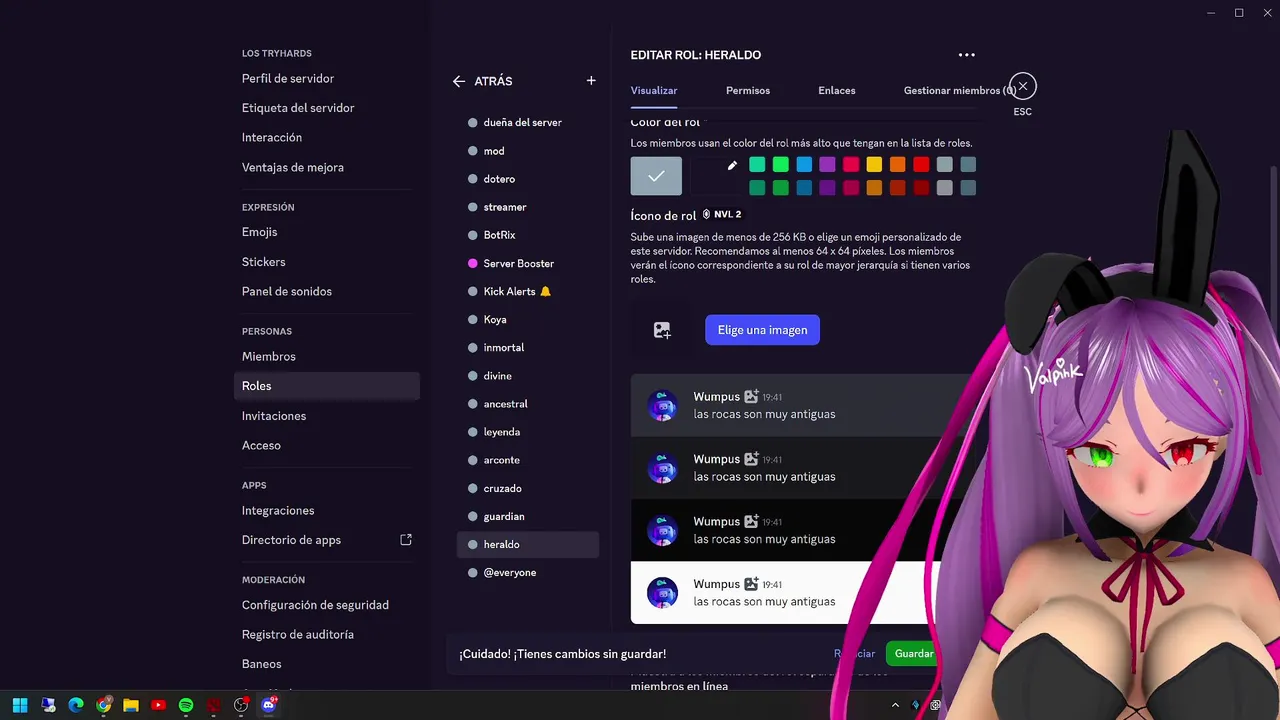The width and height of the screenshot is (1280, 720).
Task: Open the Miembros page
Action: click(327, 356)
